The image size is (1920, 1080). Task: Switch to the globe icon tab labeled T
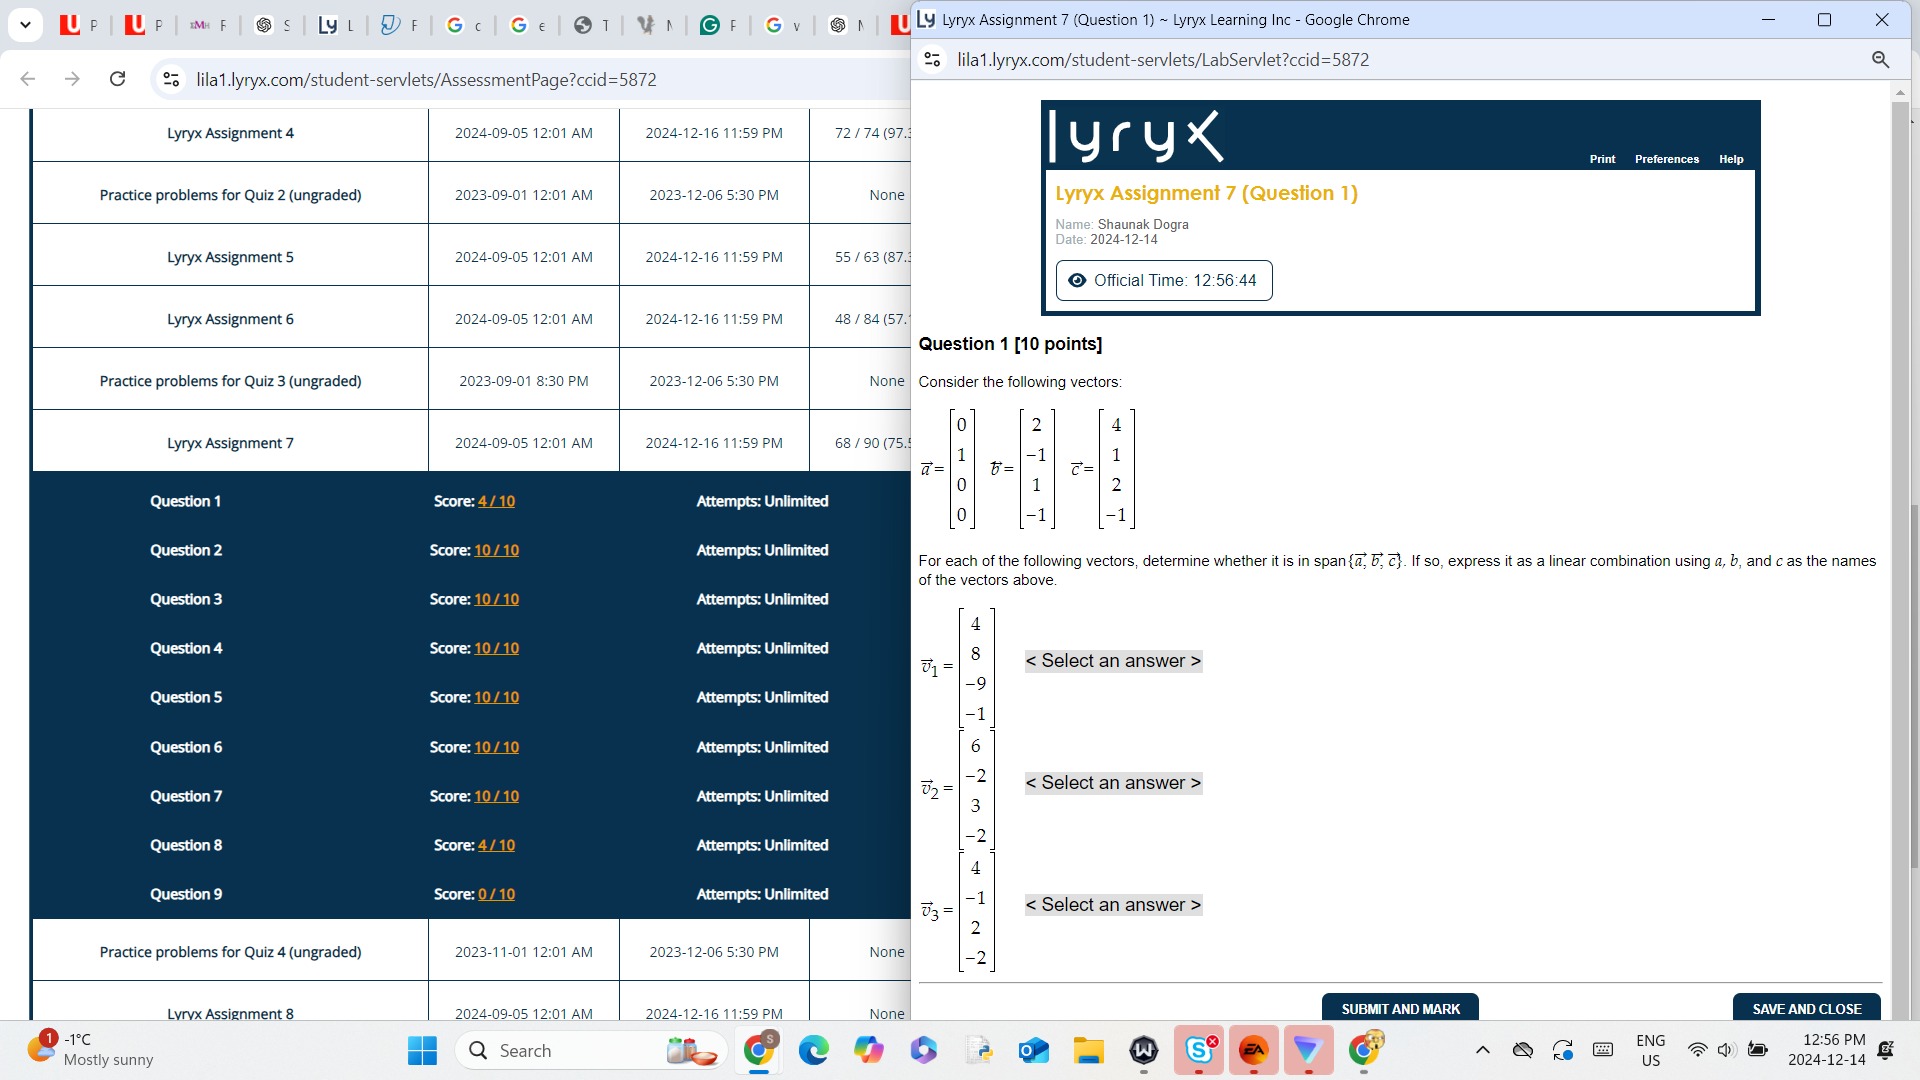coord(590,25)
